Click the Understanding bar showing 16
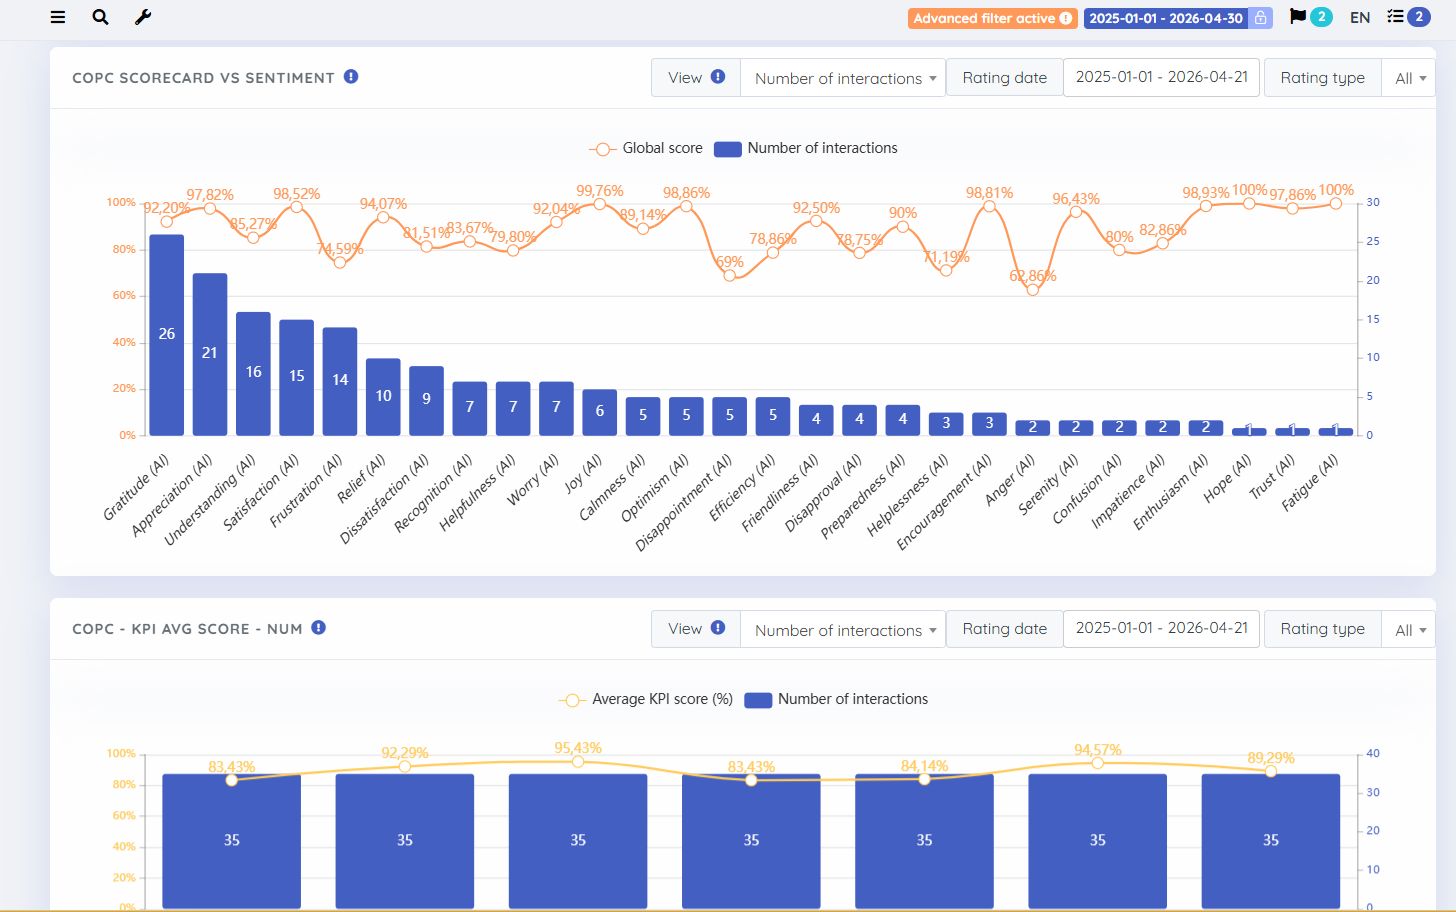This screenshot has height=912, width=1456. pos(253,373)
